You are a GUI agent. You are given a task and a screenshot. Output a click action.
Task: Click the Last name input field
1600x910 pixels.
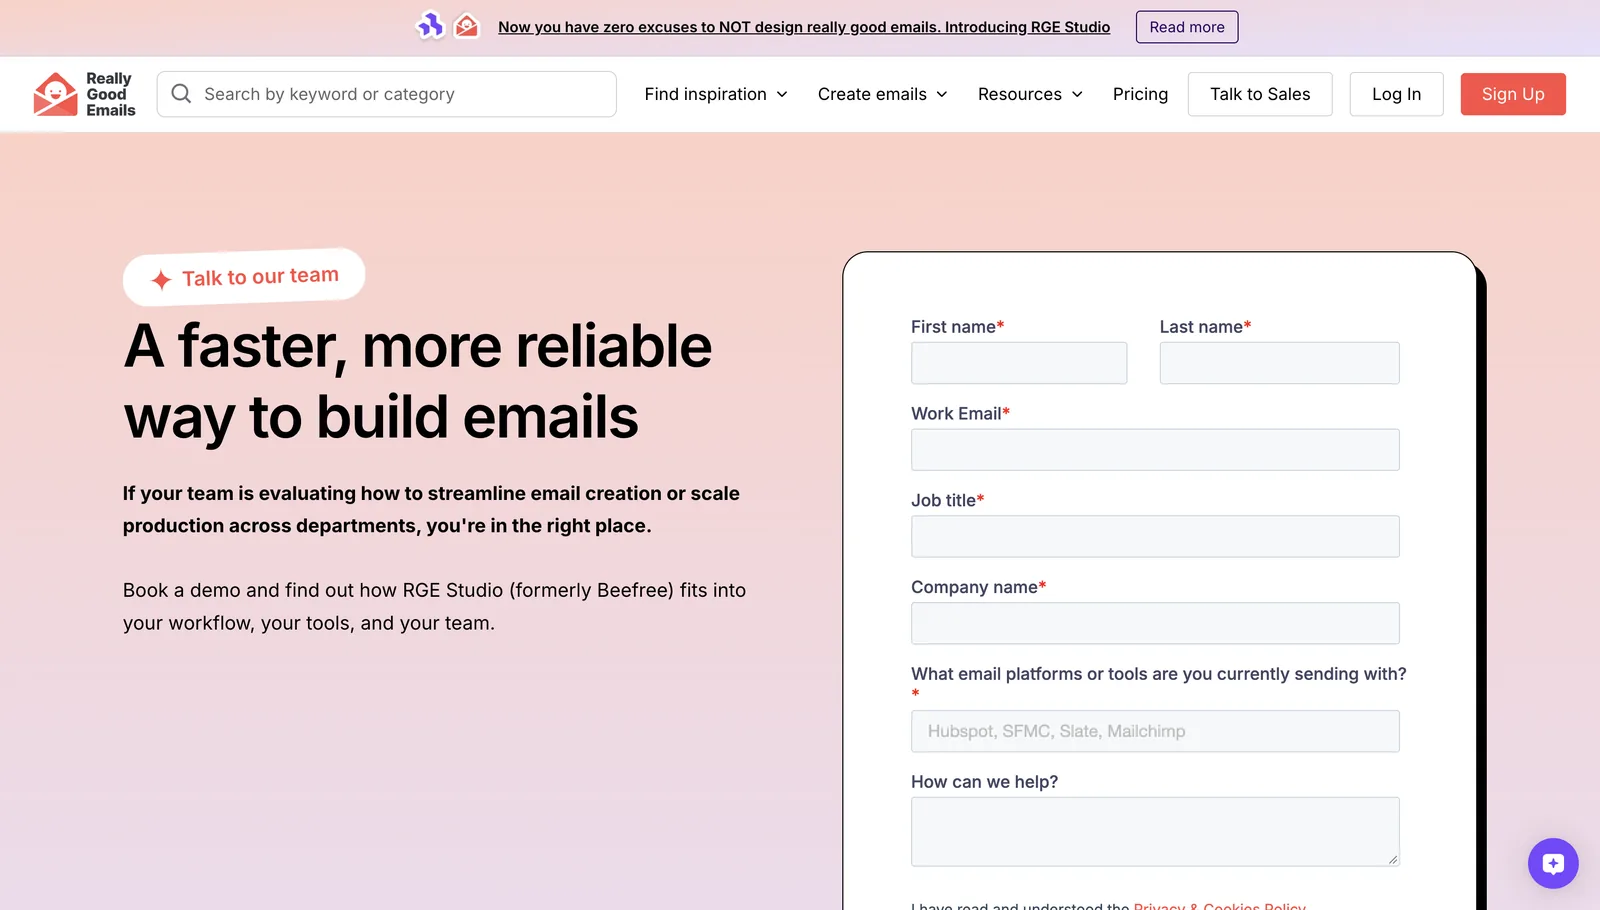[1279, 363]
